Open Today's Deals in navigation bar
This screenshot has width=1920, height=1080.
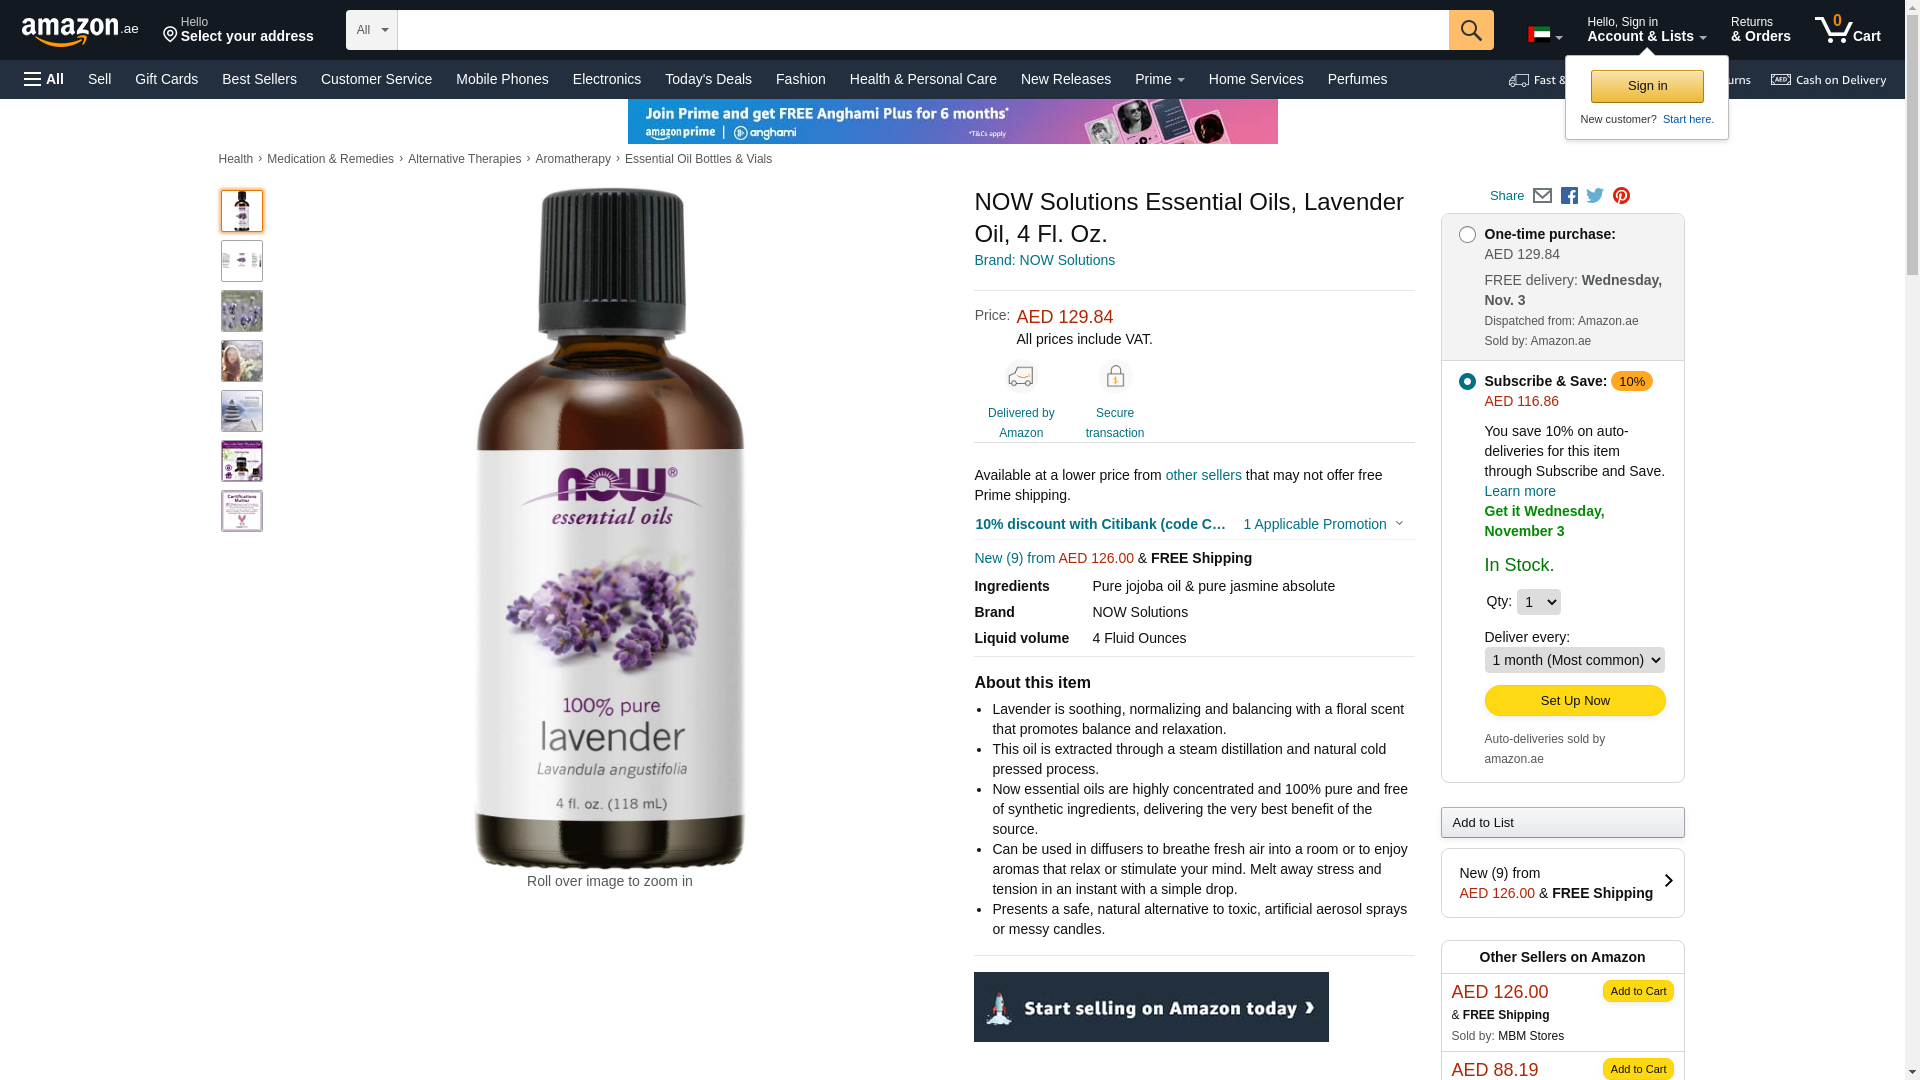coord(708,79)
